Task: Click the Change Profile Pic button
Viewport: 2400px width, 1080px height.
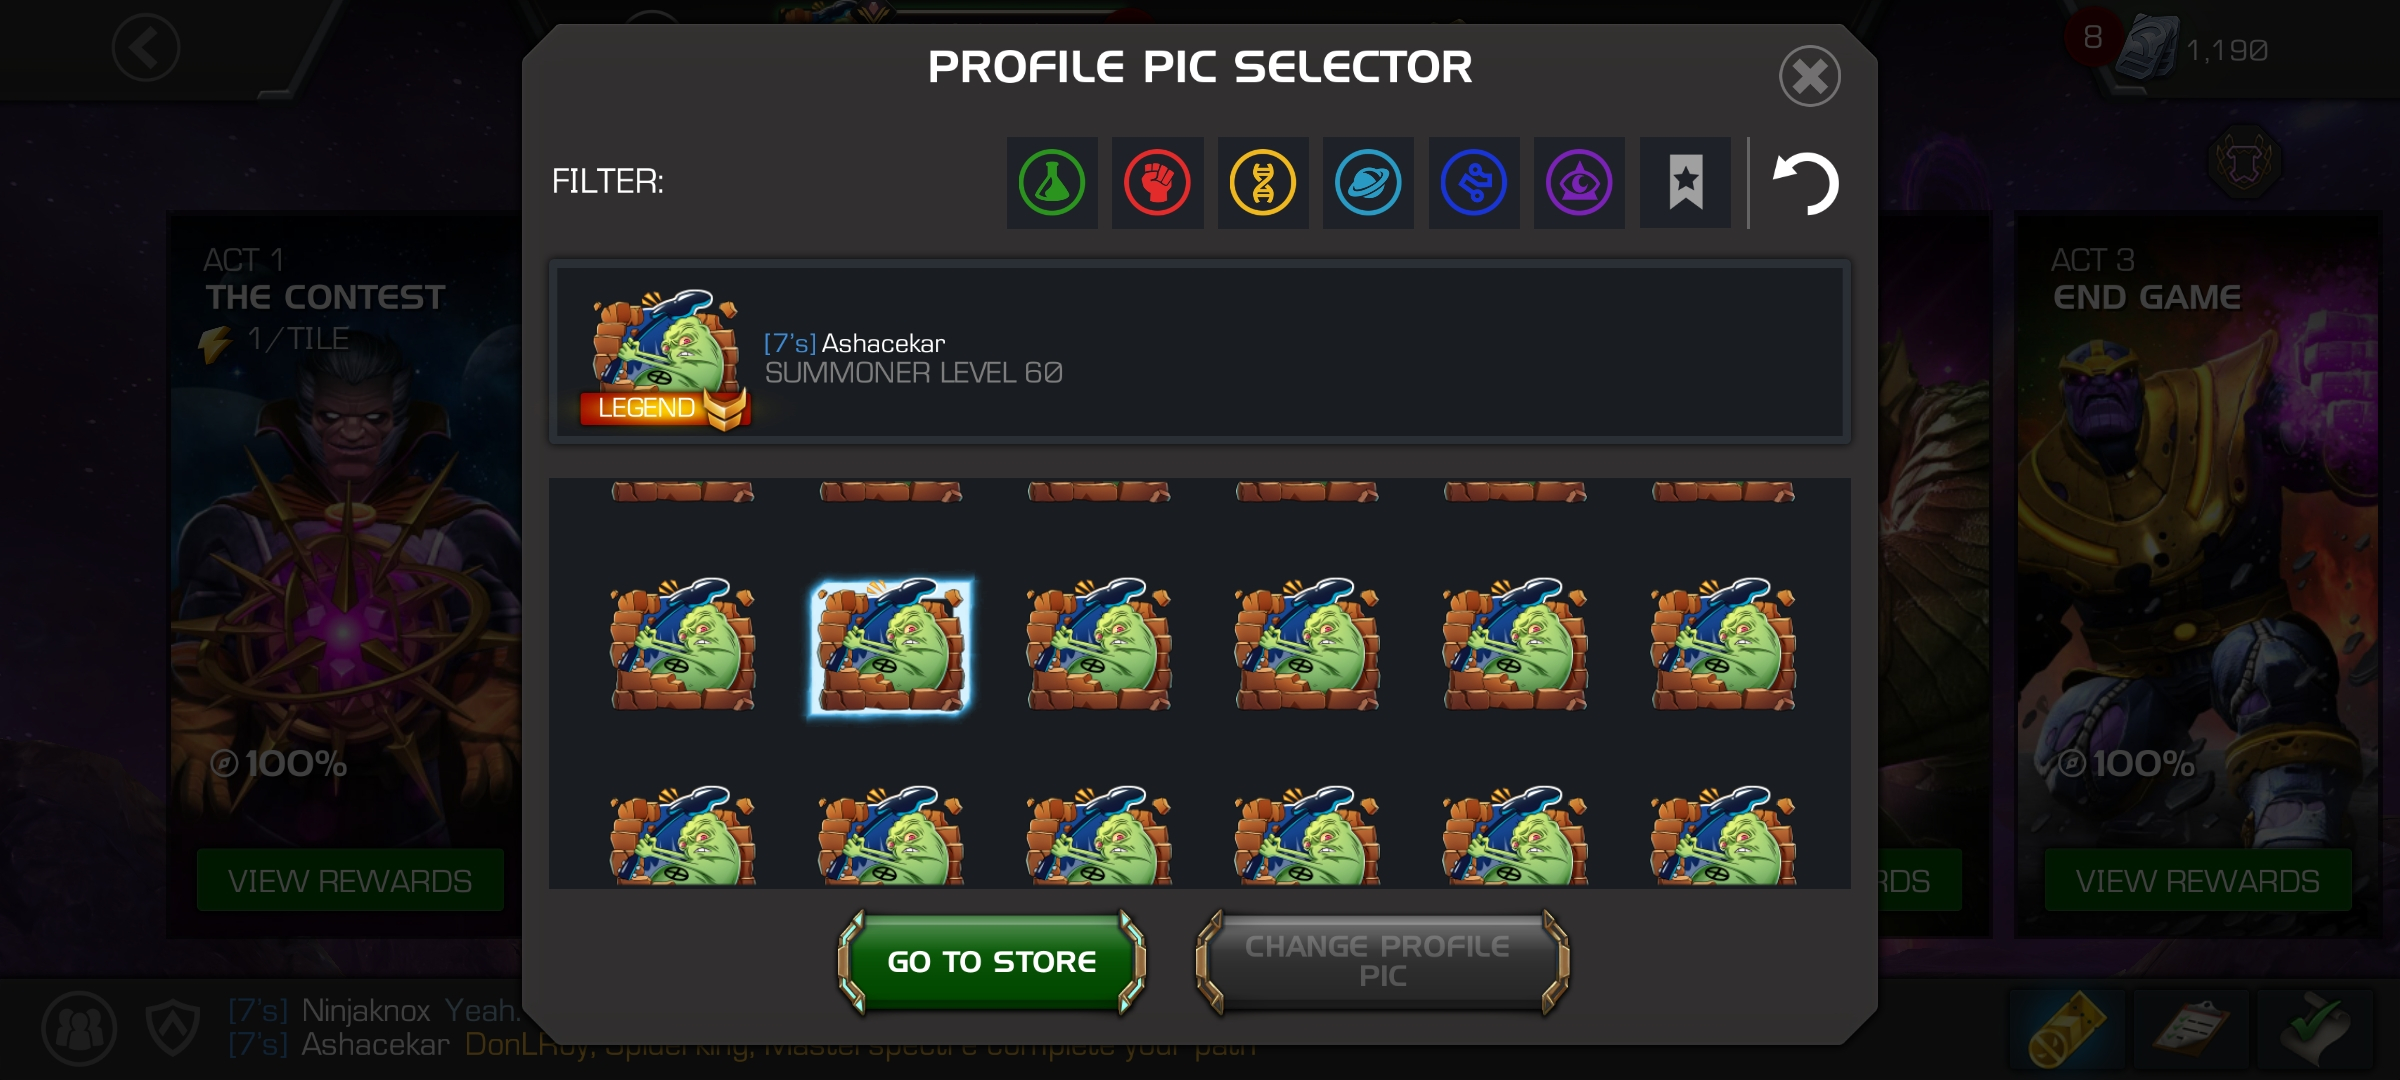Action: (x=1382, y=962)
